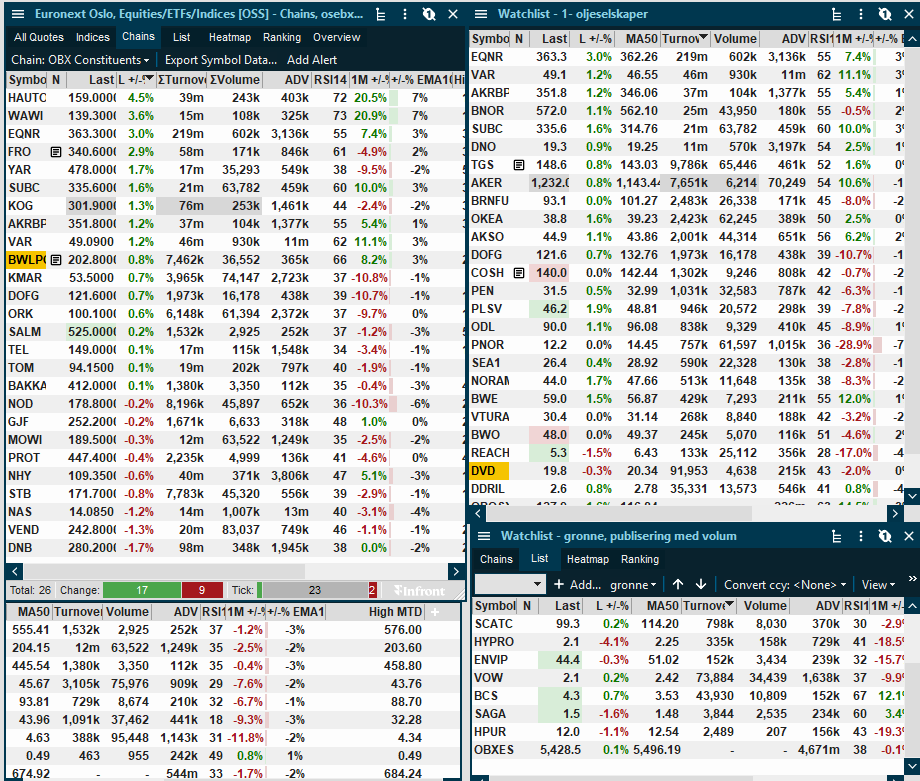
Task: Add a column with the plus icon
Action: tap(435, 612)
